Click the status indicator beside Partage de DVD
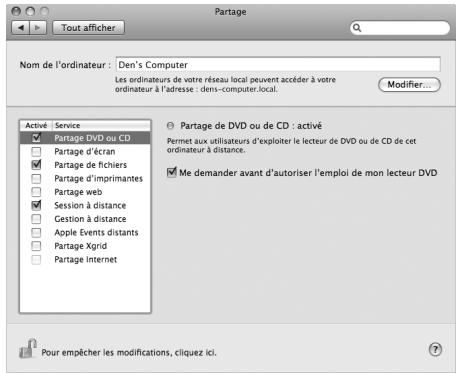 (x=170, y=126)
